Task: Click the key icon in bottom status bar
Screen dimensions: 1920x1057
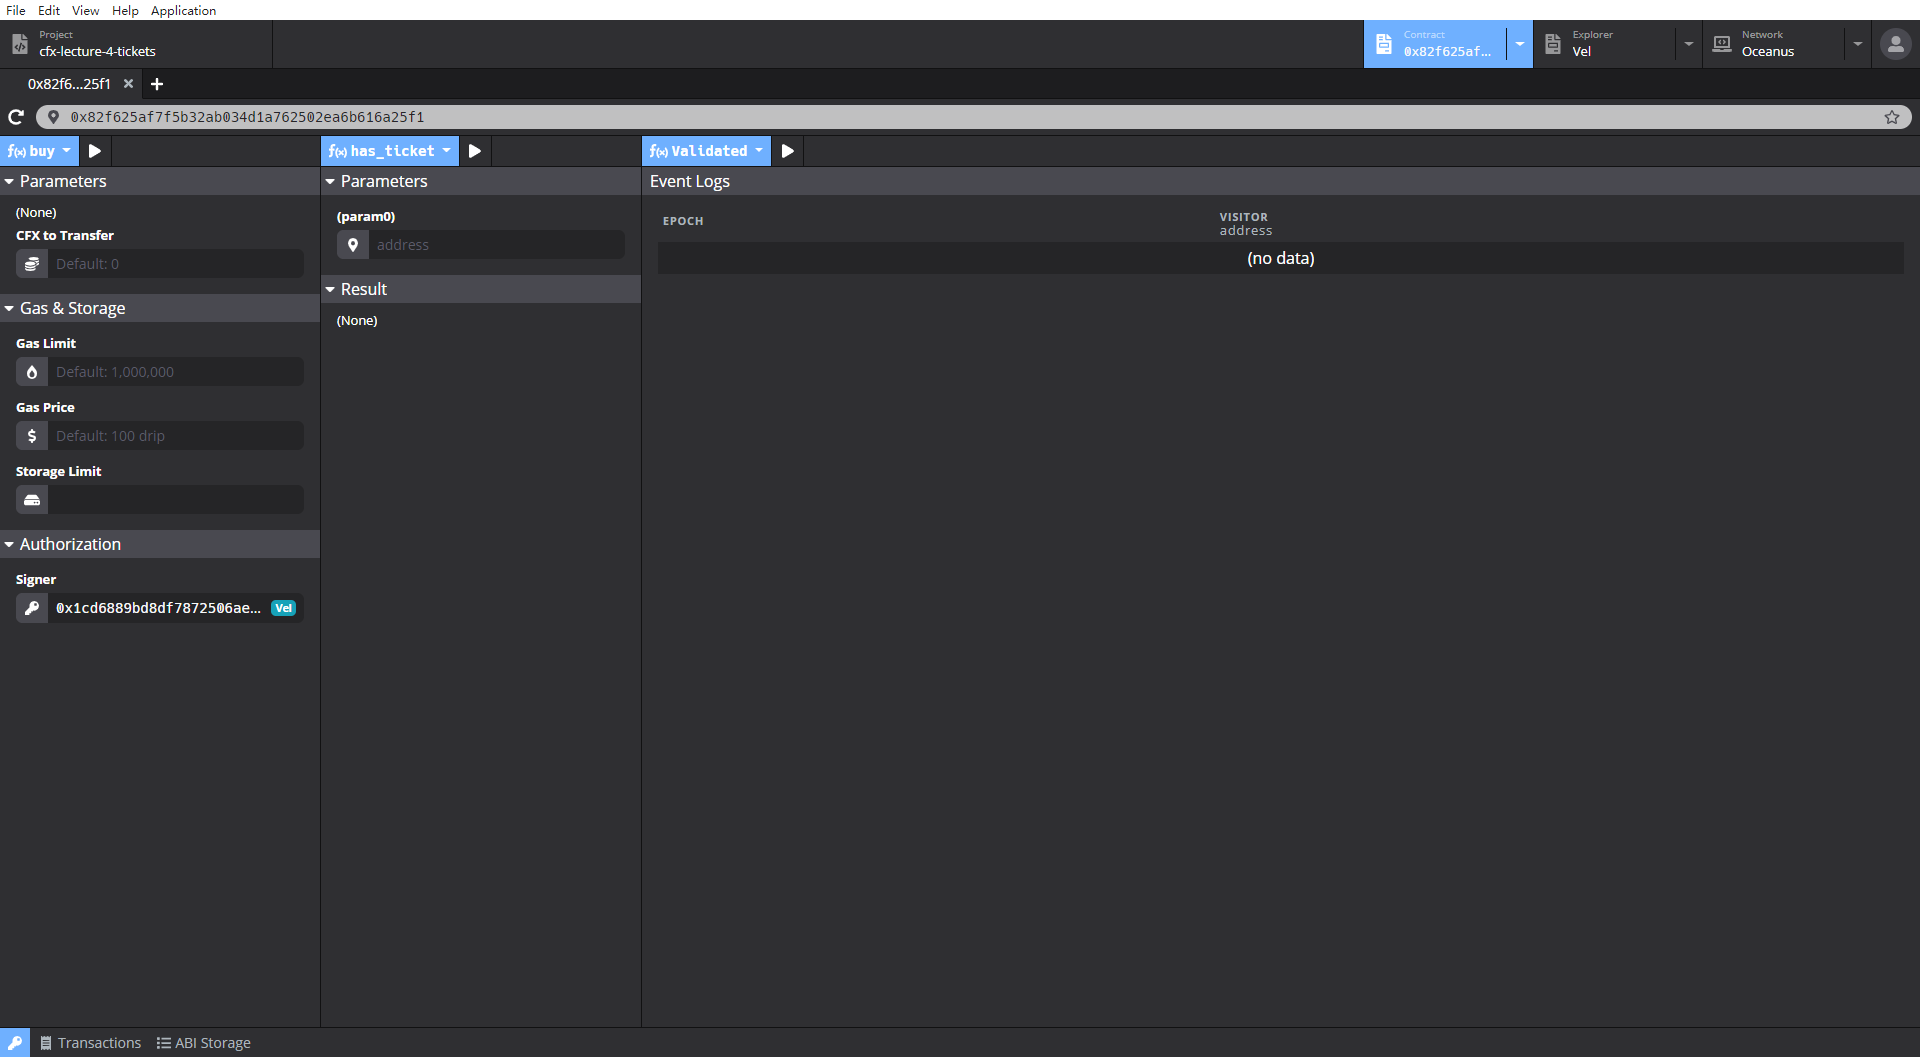Action: [x=15, y=1043]
